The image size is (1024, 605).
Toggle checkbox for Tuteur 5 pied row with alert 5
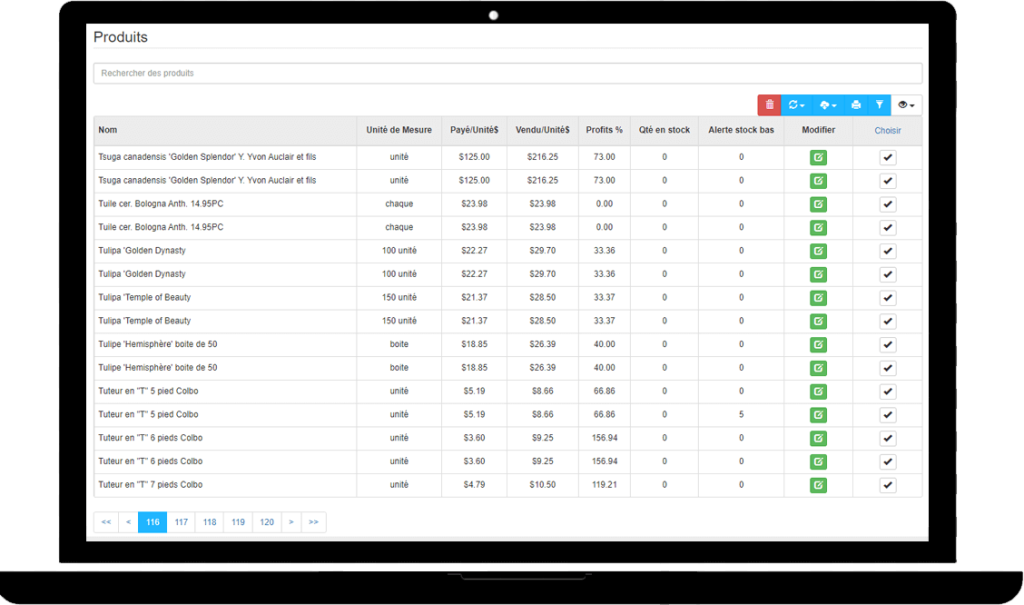[888, 414]
